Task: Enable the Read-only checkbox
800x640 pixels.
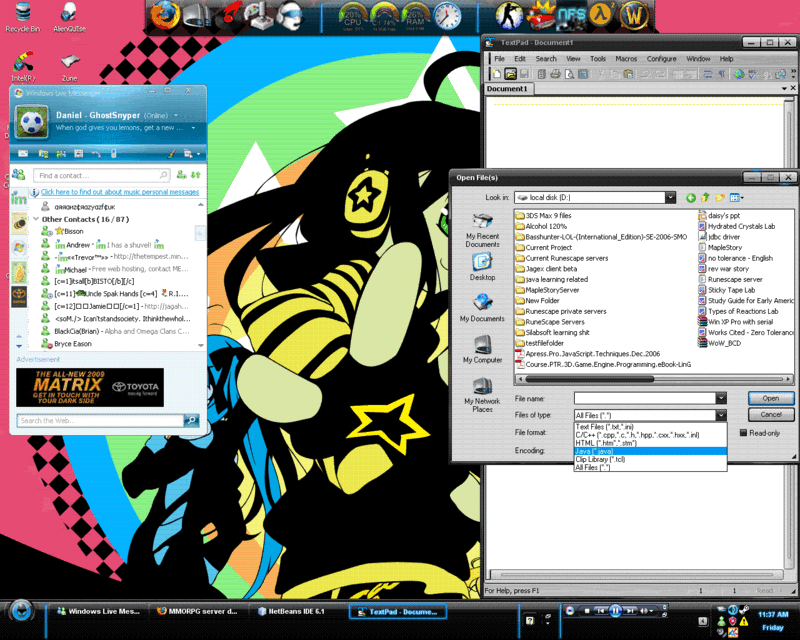Action: pos(744,433)
